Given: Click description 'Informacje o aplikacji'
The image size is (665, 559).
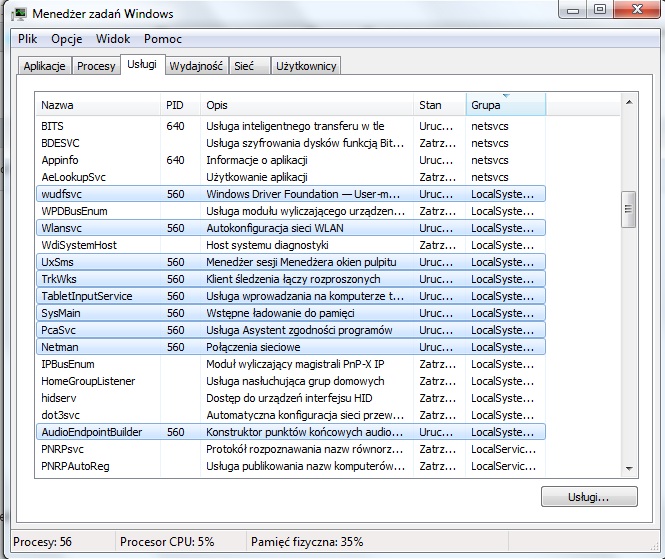Looking at the screenshot, I should pos(257,160).
